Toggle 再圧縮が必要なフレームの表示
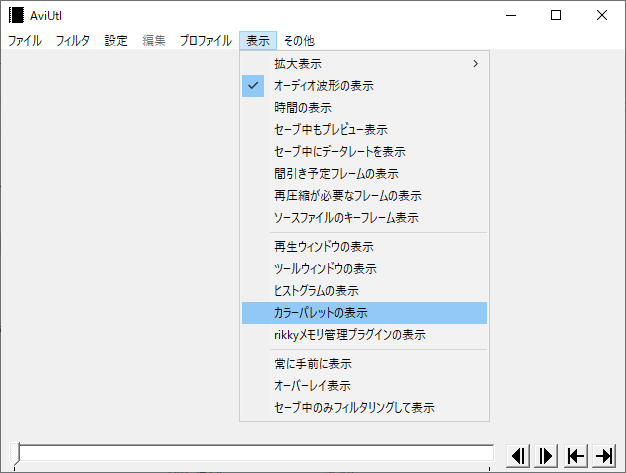Screen dimensions: 626x473 tap(365, 196)
